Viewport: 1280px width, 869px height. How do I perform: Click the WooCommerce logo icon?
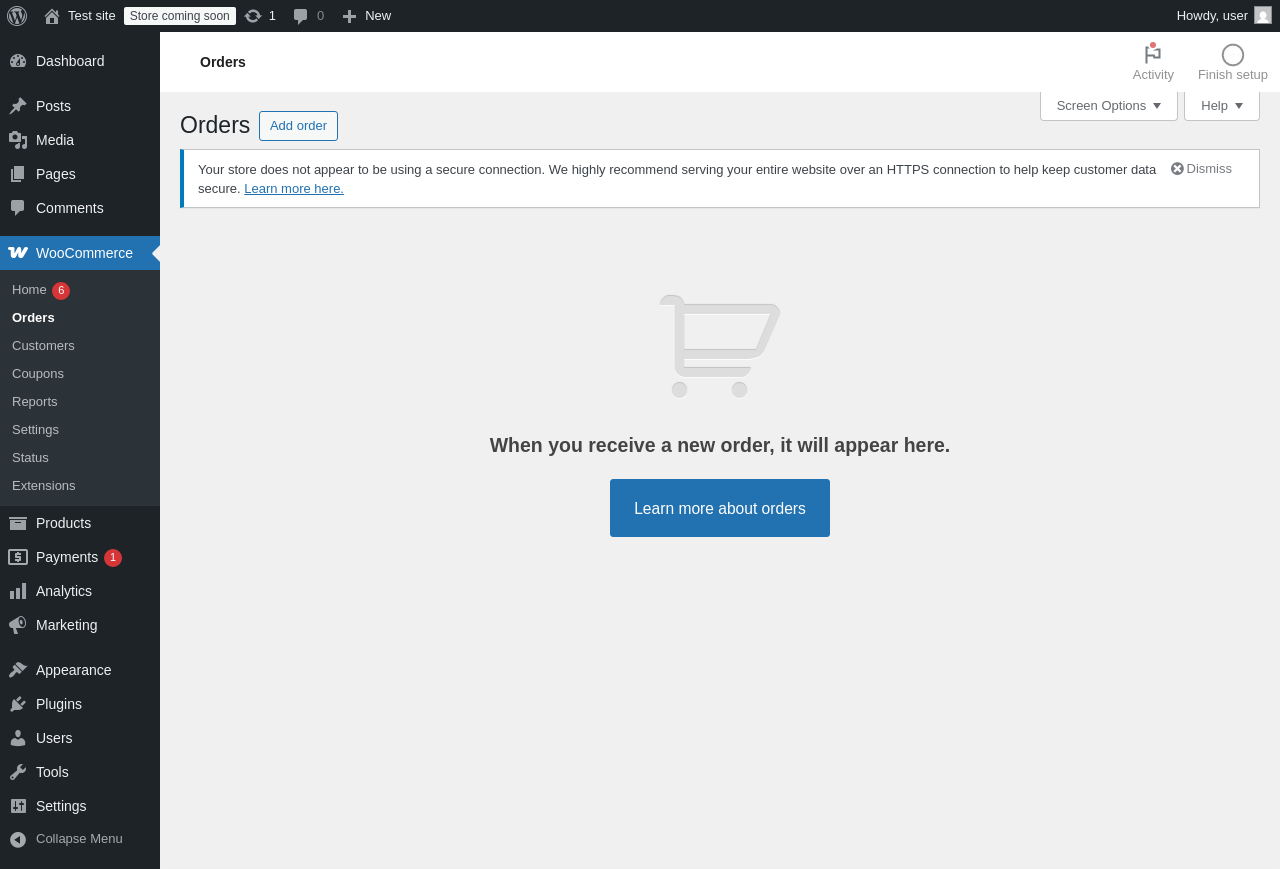pos(18,253)
